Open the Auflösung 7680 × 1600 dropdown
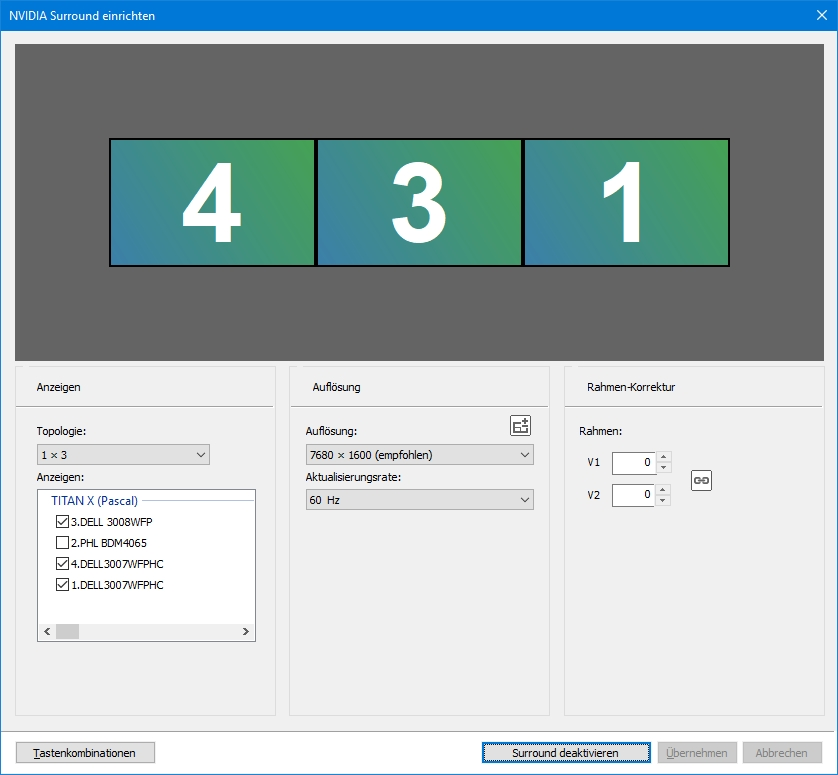The width and height of the screenshot is (838, 775). (420, 455)
